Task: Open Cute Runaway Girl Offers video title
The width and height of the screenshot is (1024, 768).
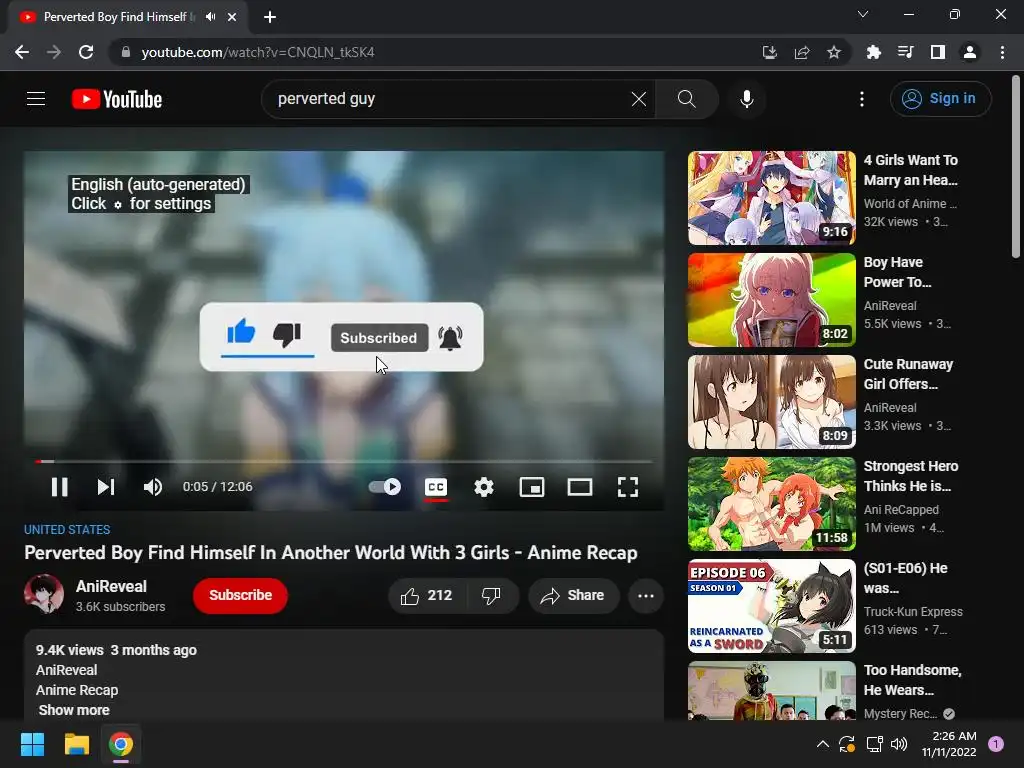Action: (x=908, y=374)
